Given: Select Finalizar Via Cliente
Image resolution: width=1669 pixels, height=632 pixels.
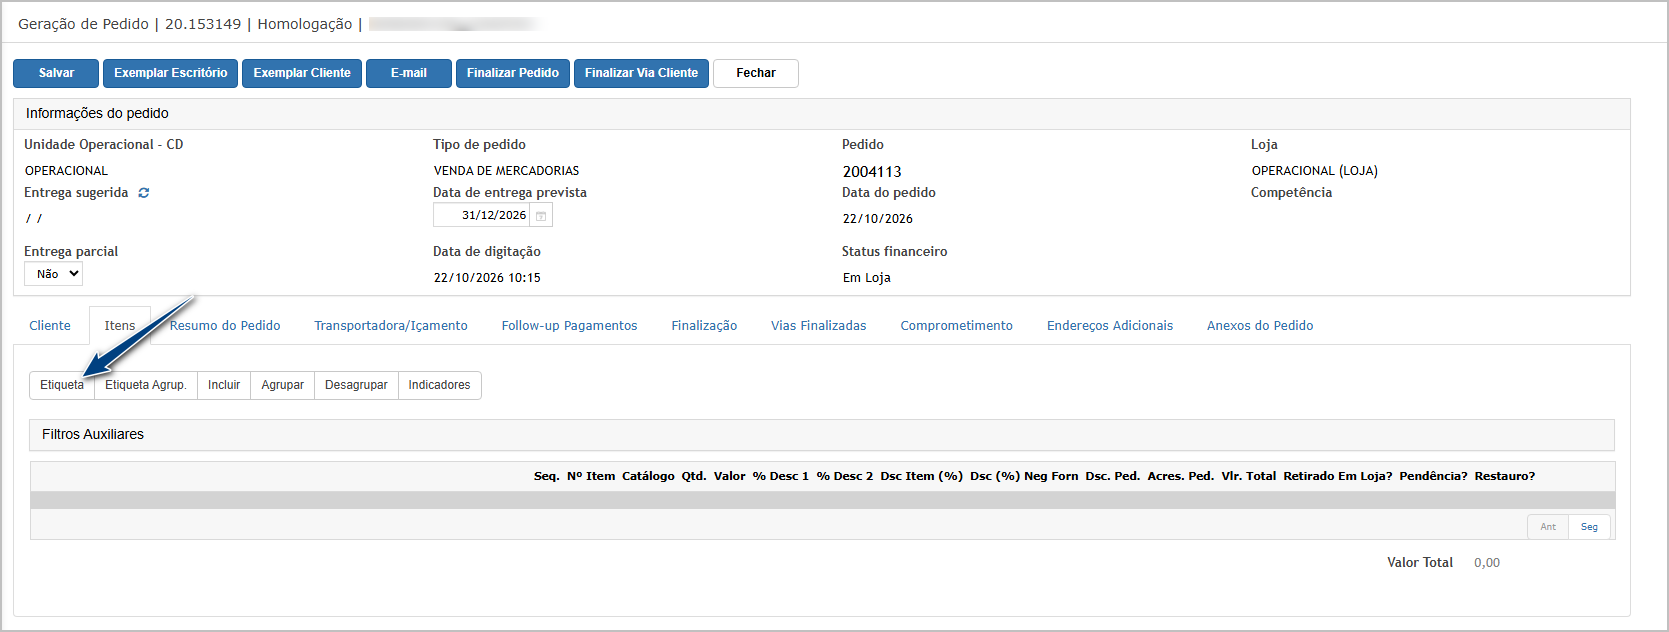Looking at the screenshot, I should coord(641,73).
